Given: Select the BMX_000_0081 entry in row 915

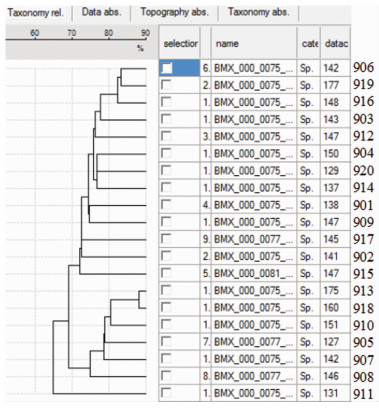Looking at the screenshot, I should click(254, 274).
